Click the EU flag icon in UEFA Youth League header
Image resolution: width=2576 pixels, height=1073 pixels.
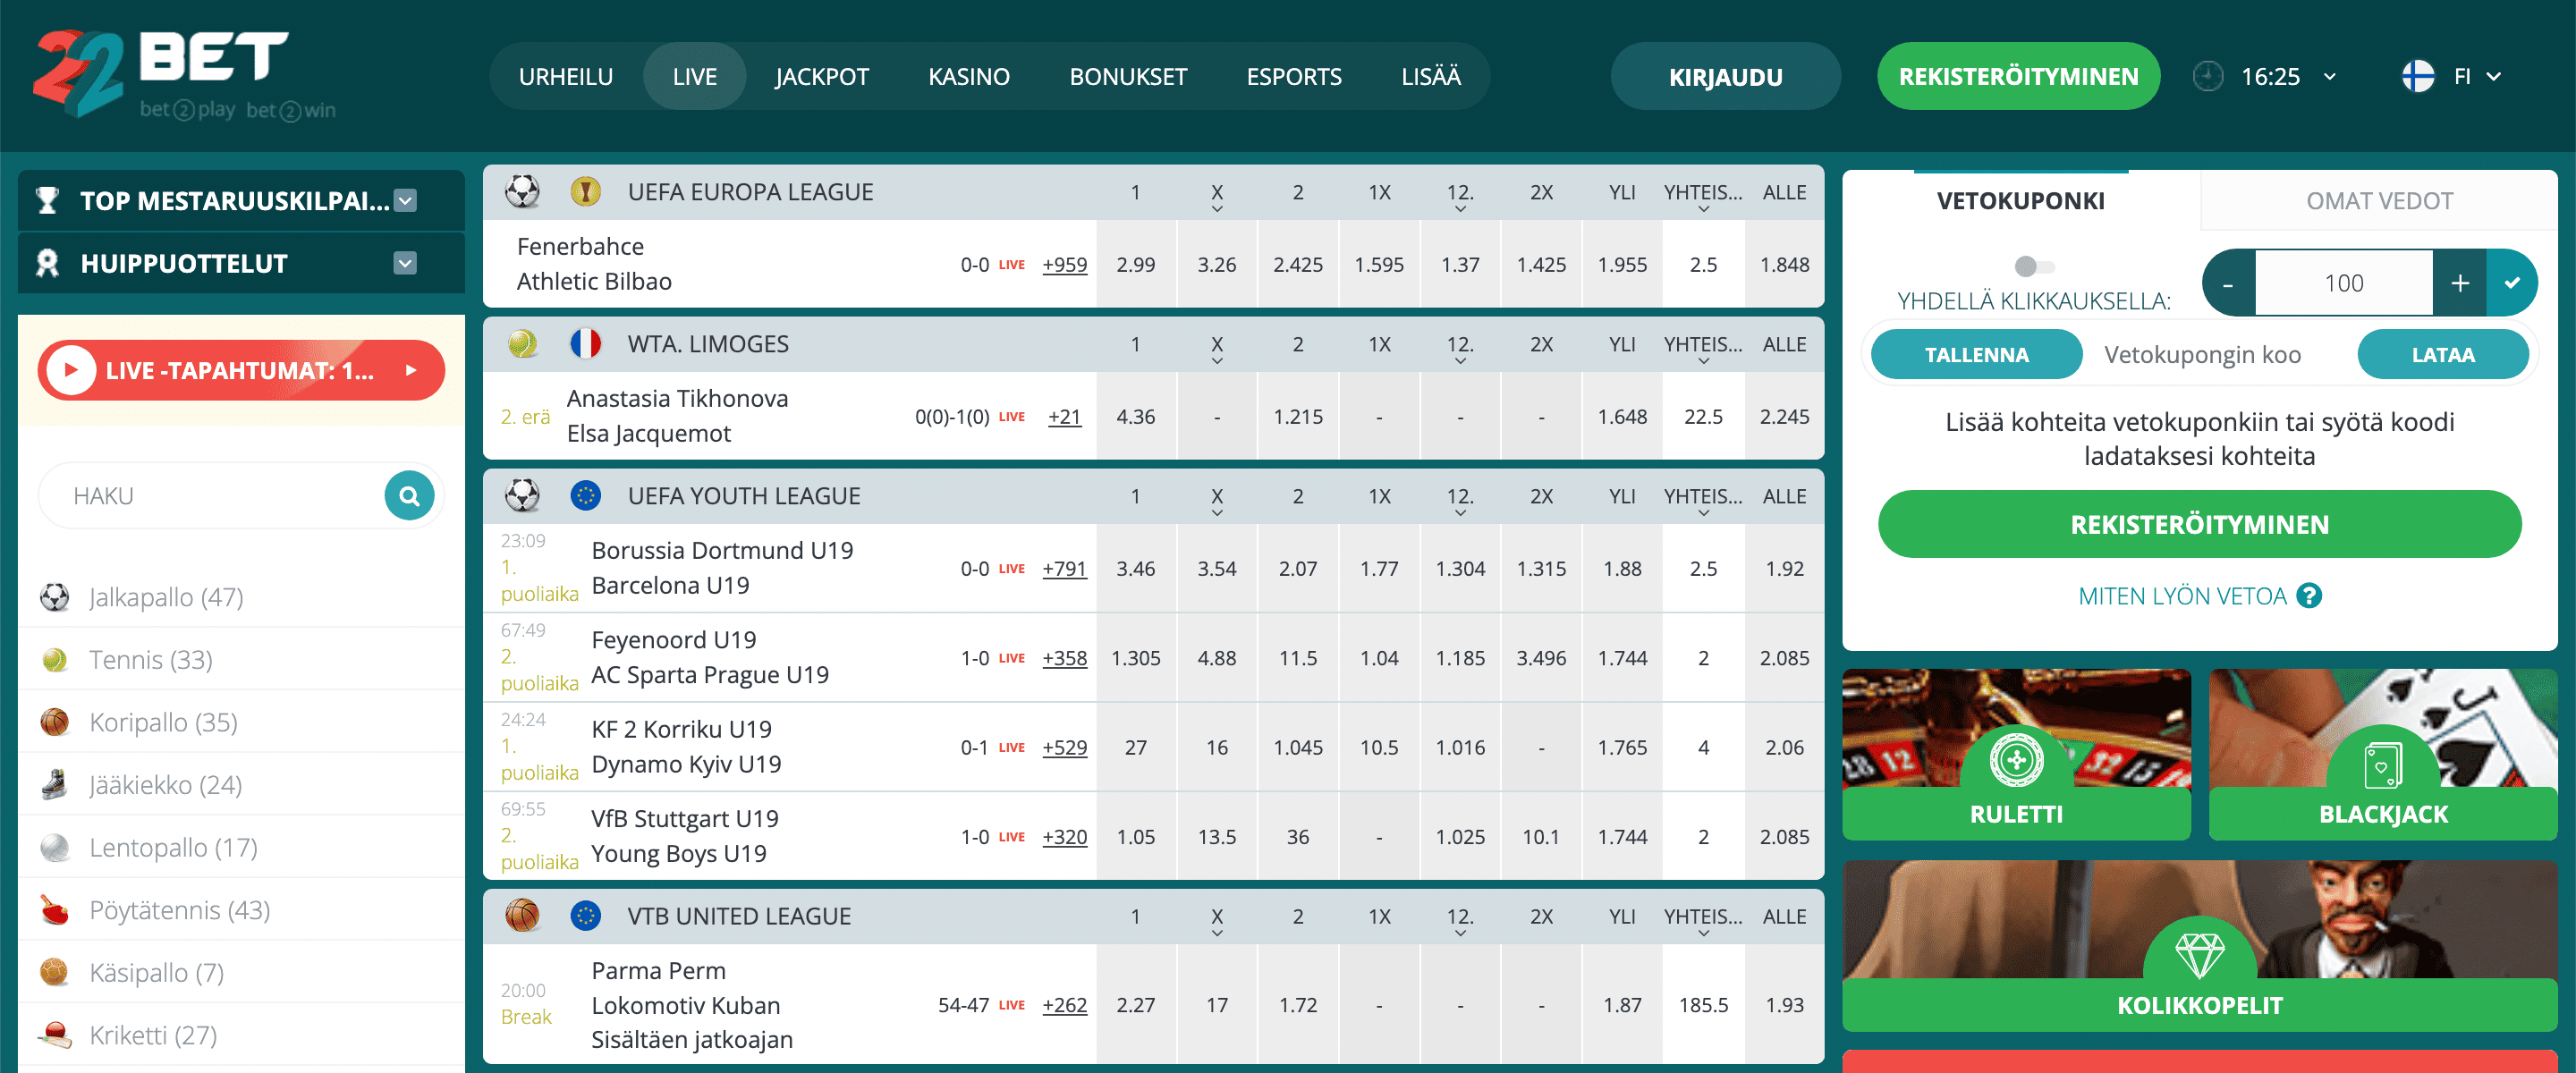(586, 496)
